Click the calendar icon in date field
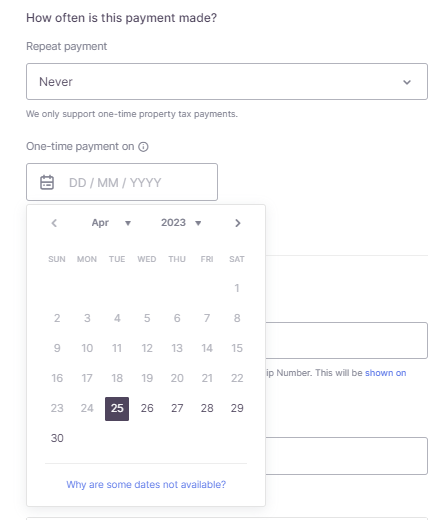The height and width of the screenshot is (520, 442). 47,182
